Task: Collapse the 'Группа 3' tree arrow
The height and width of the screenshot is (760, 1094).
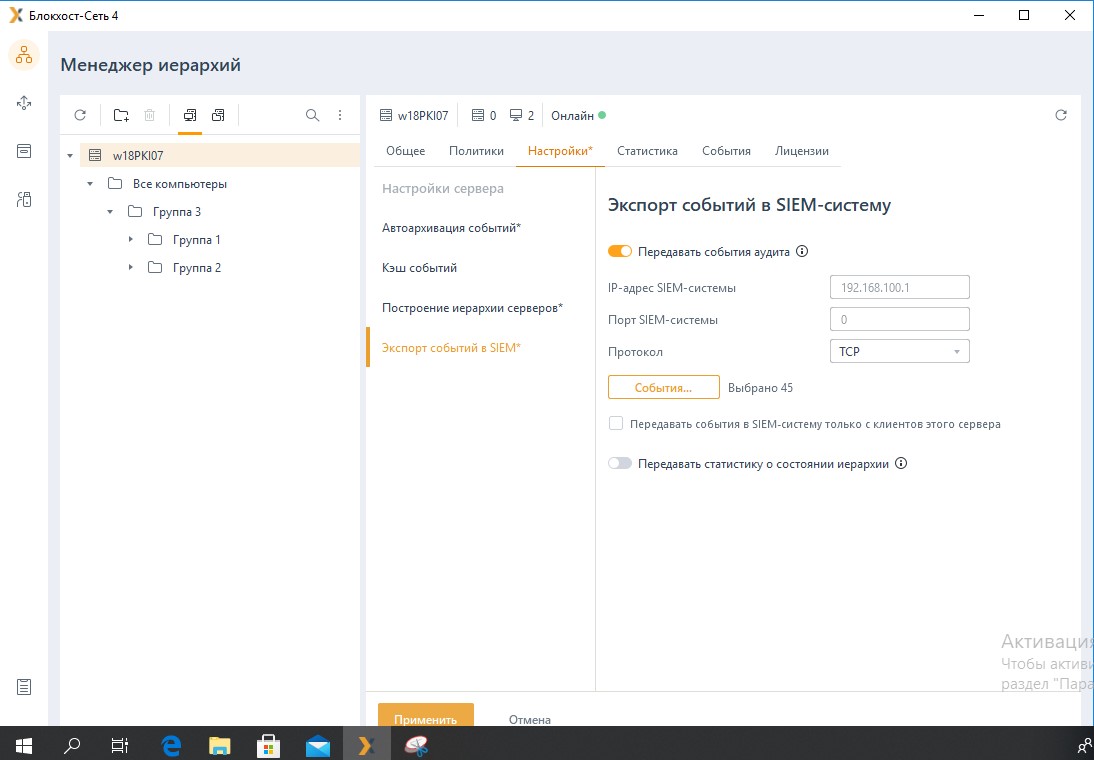Action: 110,211
